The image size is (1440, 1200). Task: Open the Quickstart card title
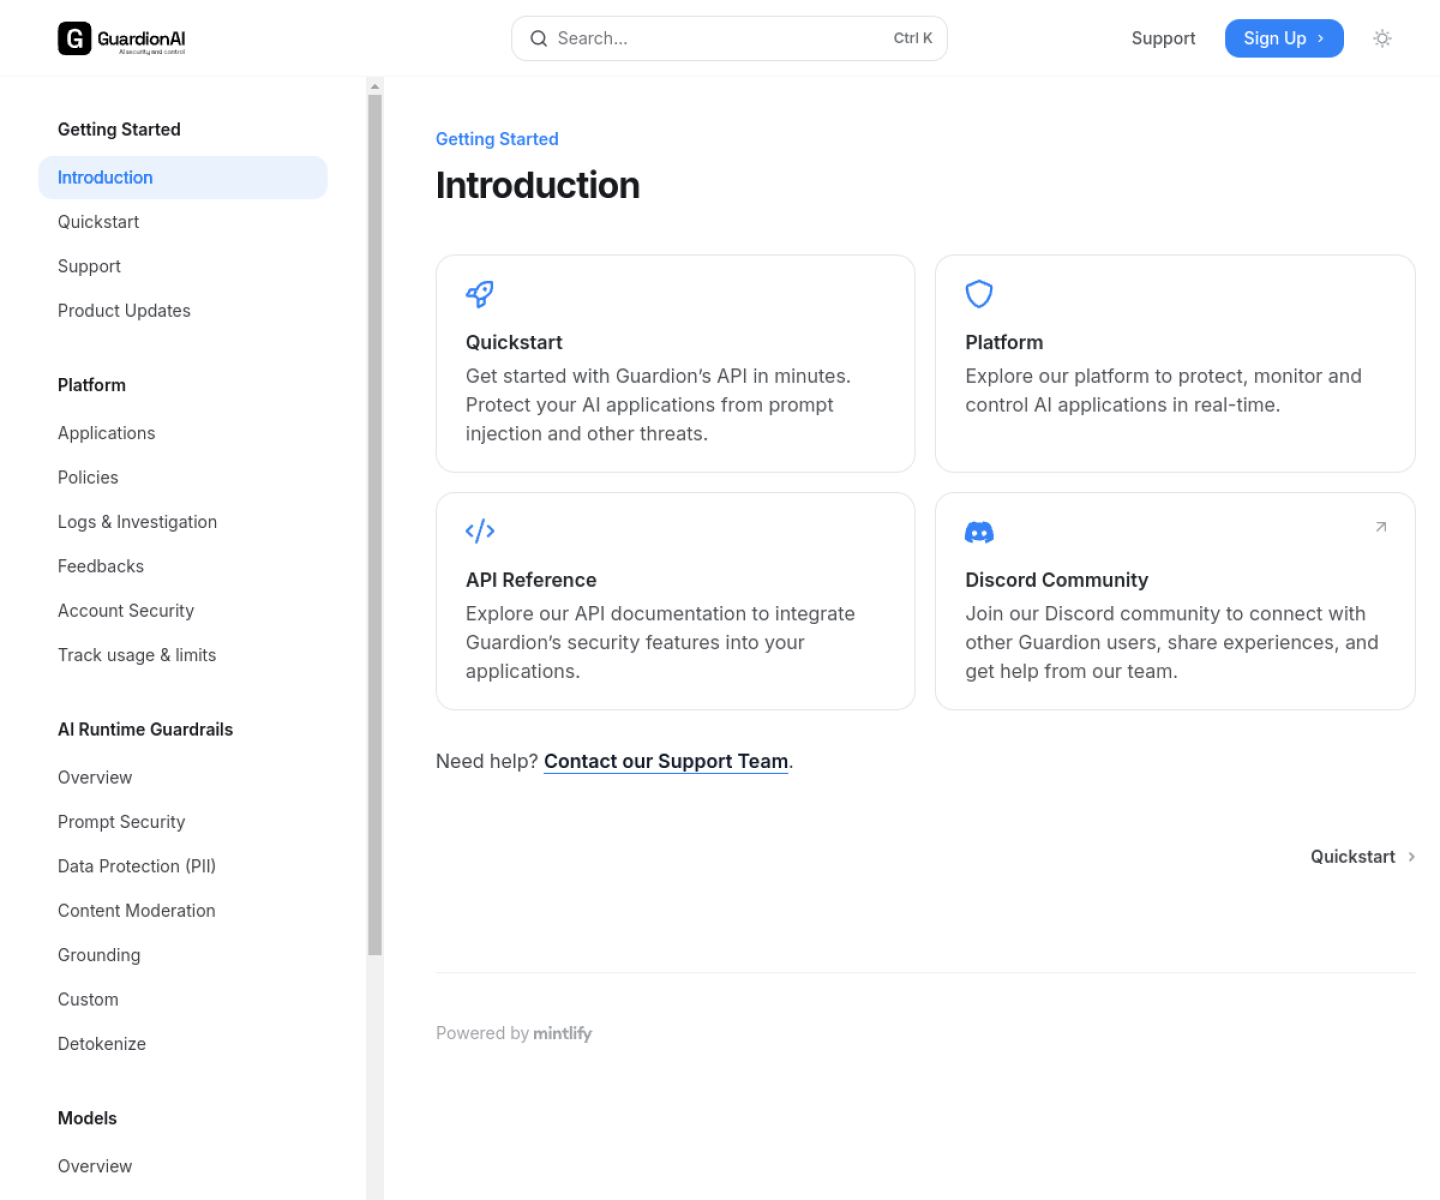coord(514,342)
